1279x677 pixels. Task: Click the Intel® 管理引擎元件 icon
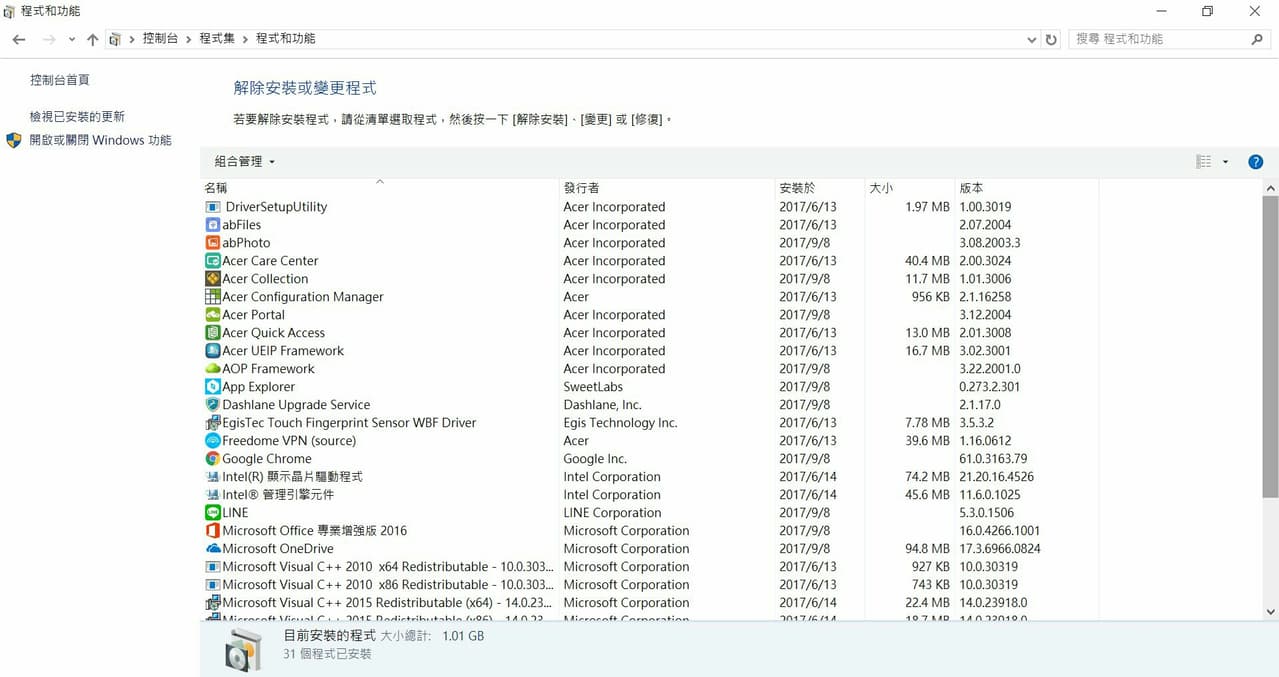click(x=212, y=495)
